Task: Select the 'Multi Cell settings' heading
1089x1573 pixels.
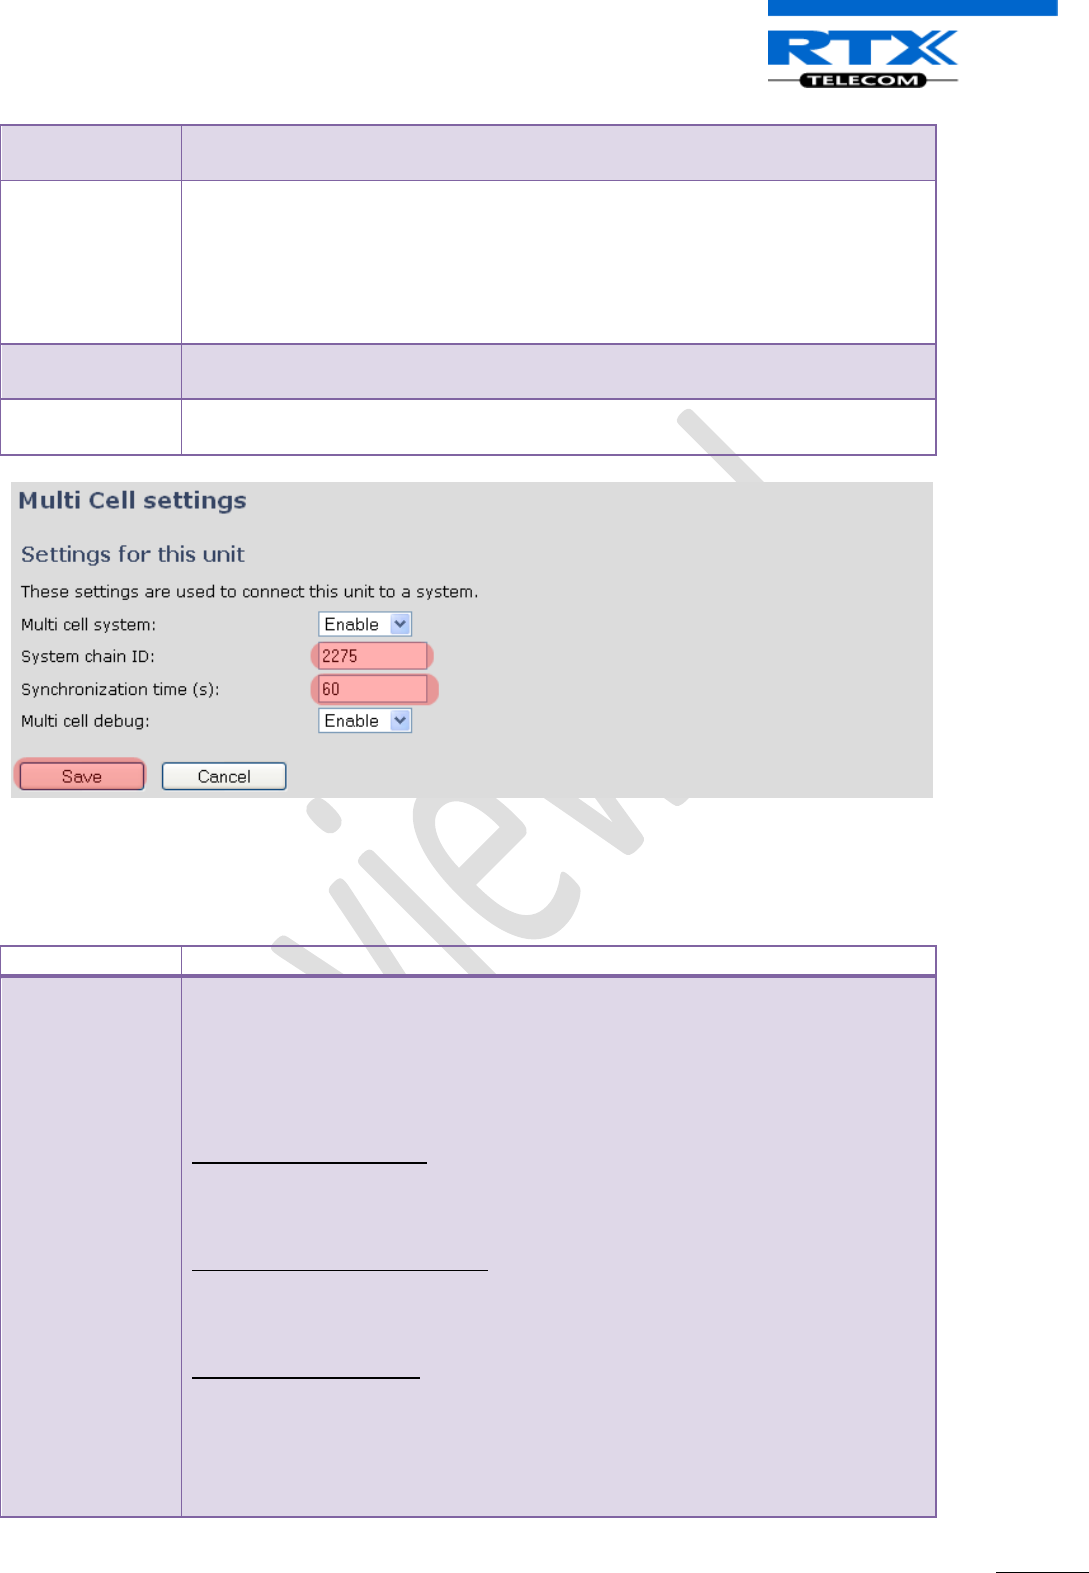Action: (133, 501)
